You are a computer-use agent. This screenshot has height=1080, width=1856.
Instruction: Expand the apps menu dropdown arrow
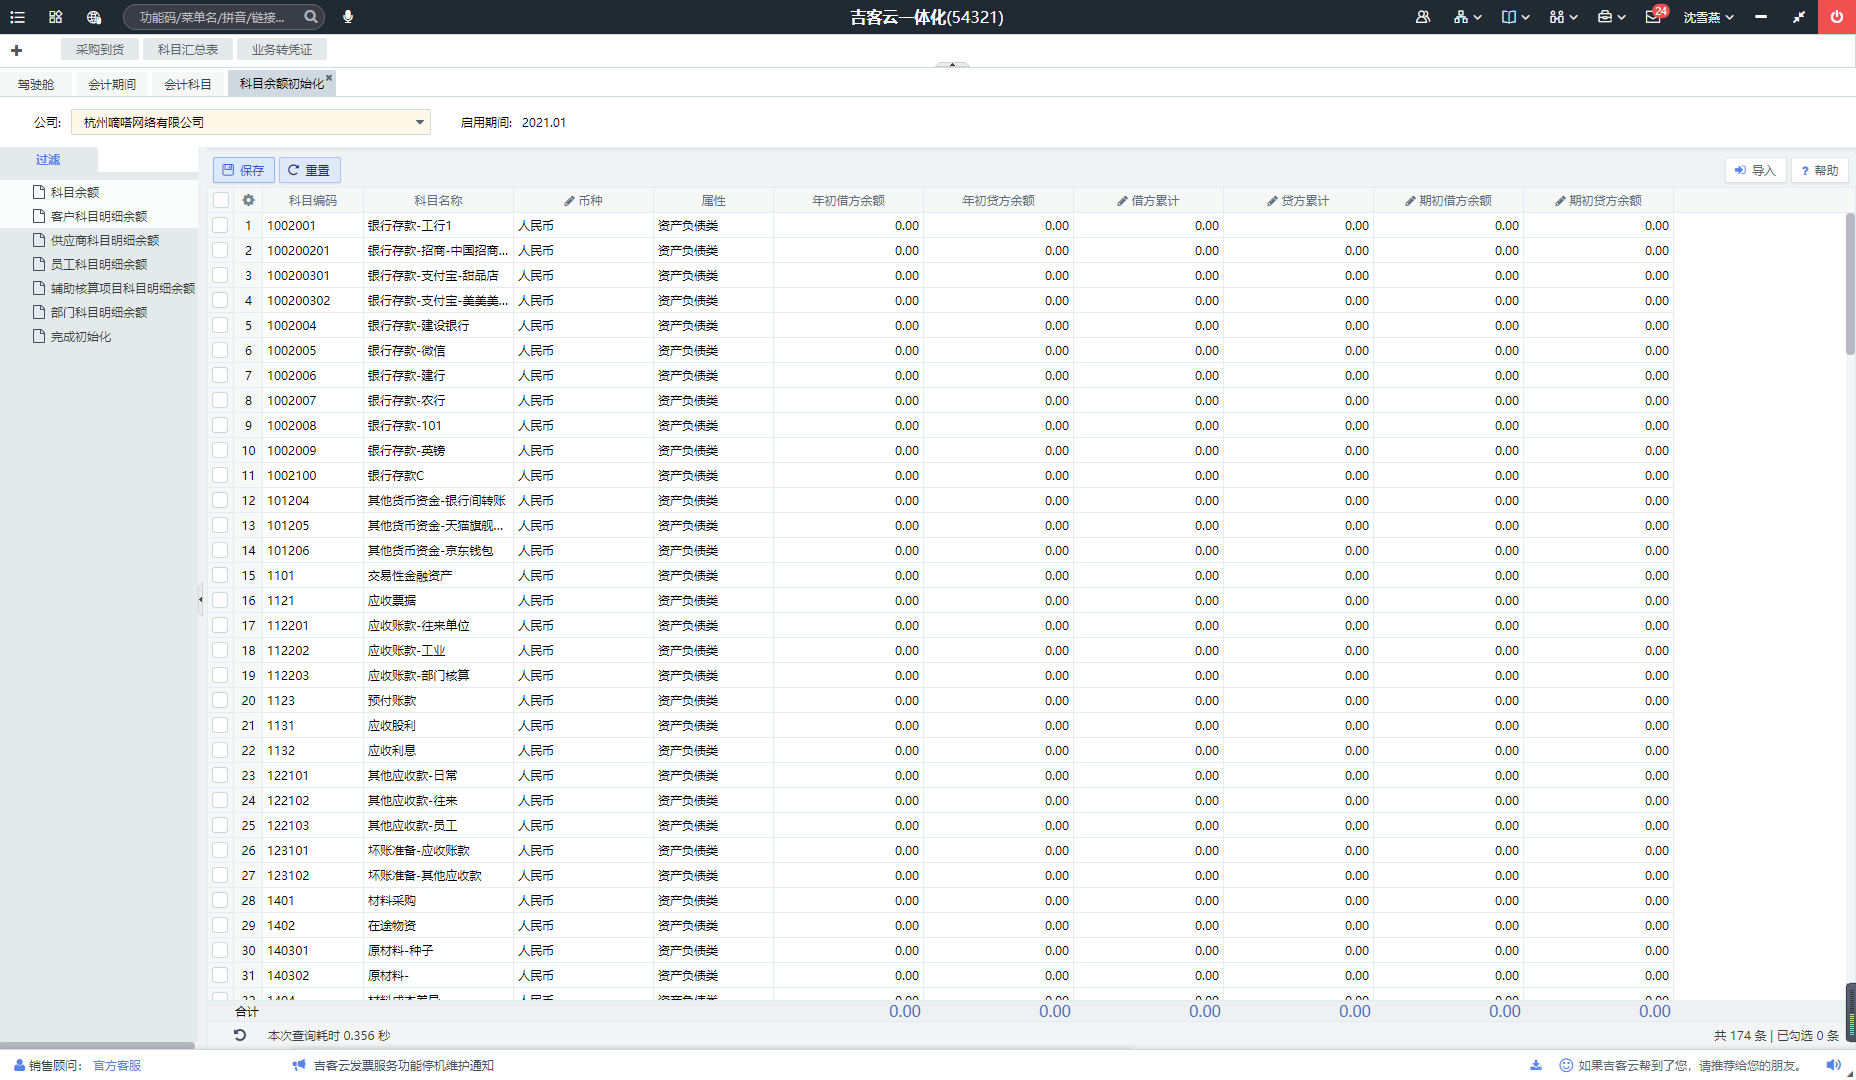[x=1574, y=17]
